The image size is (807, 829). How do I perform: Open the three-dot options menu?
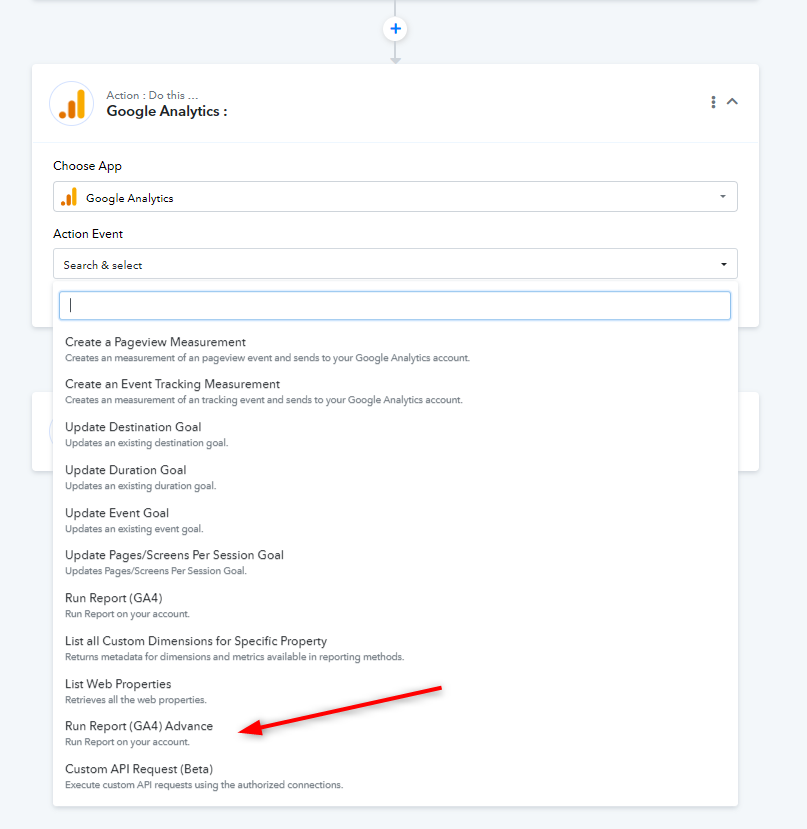click(713, 102)
